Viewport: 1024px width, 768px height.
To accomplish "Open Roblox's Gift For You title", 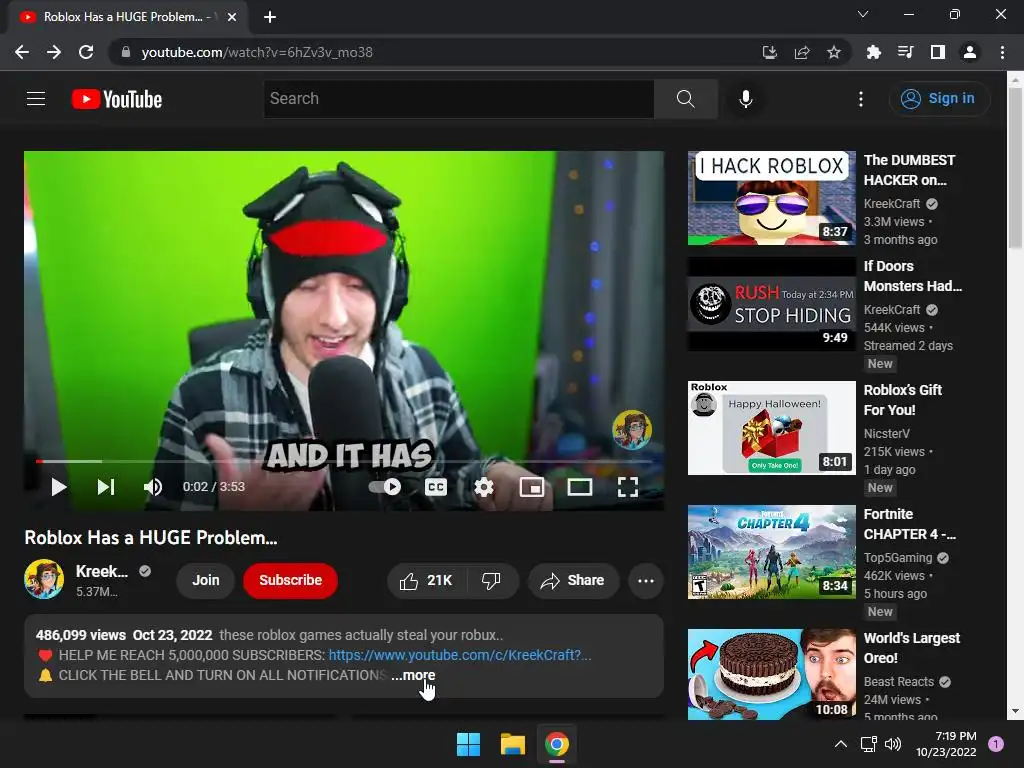I will click(x=903, y=400).
